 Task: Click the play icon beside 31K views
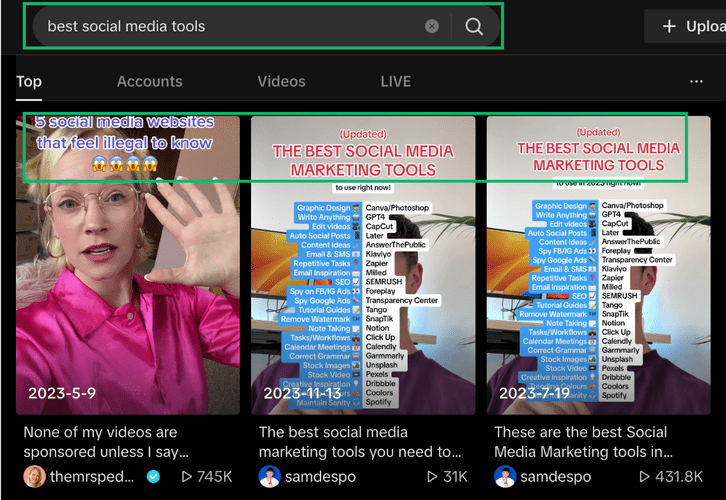click(432, 476)
